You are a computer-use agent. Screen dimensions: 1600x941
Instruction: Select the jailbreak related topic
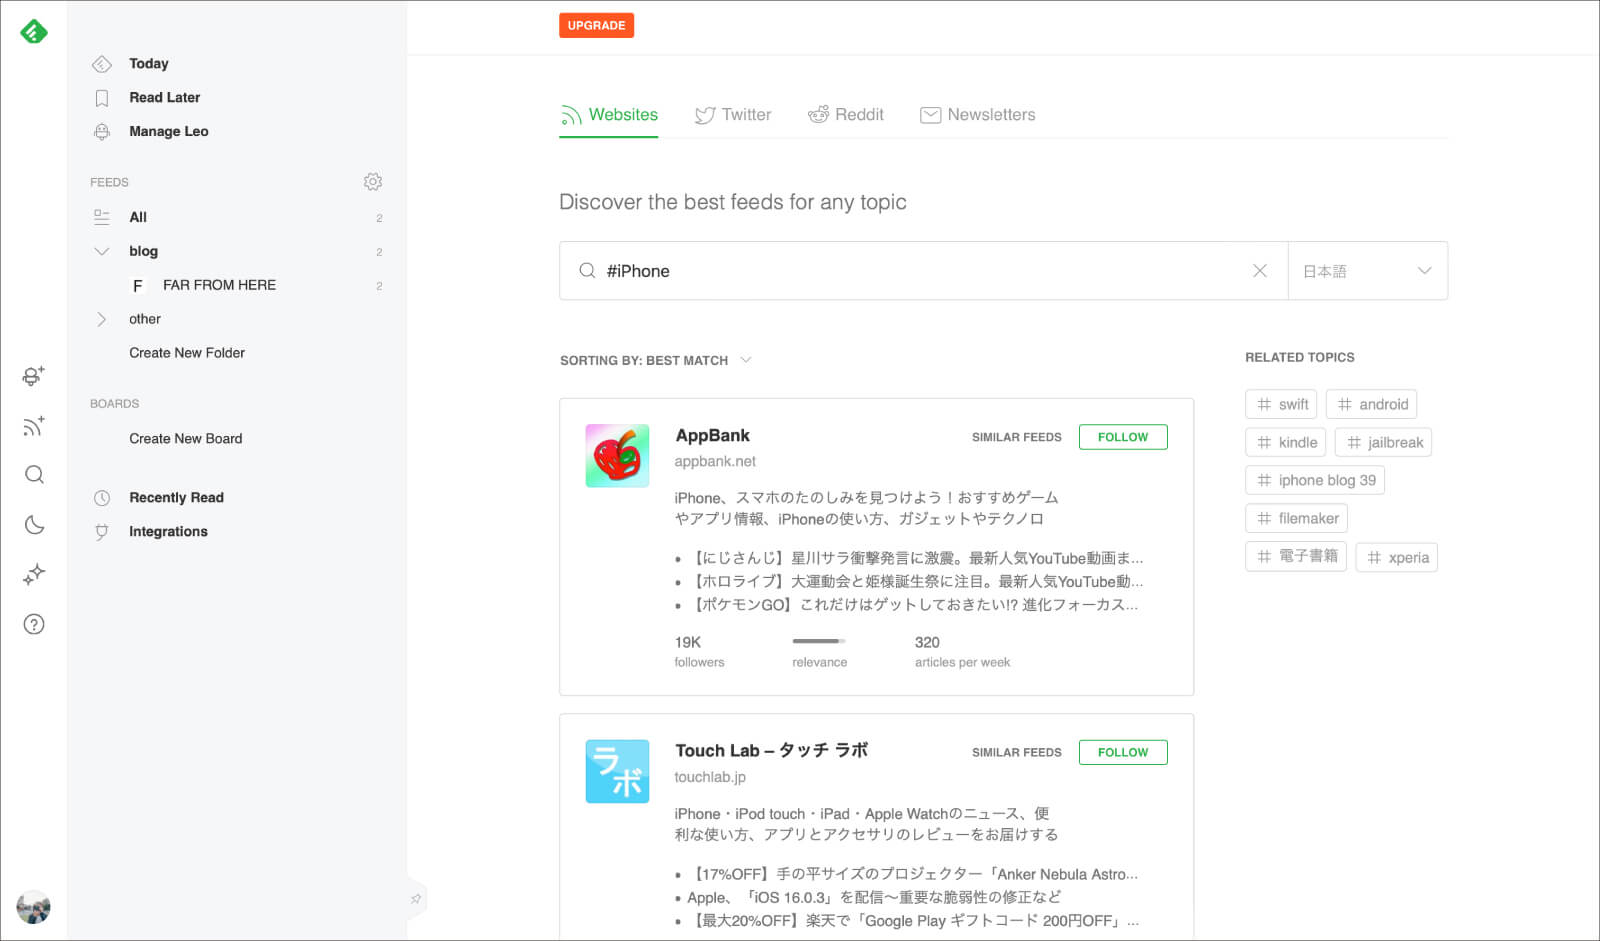point(1383,442)
